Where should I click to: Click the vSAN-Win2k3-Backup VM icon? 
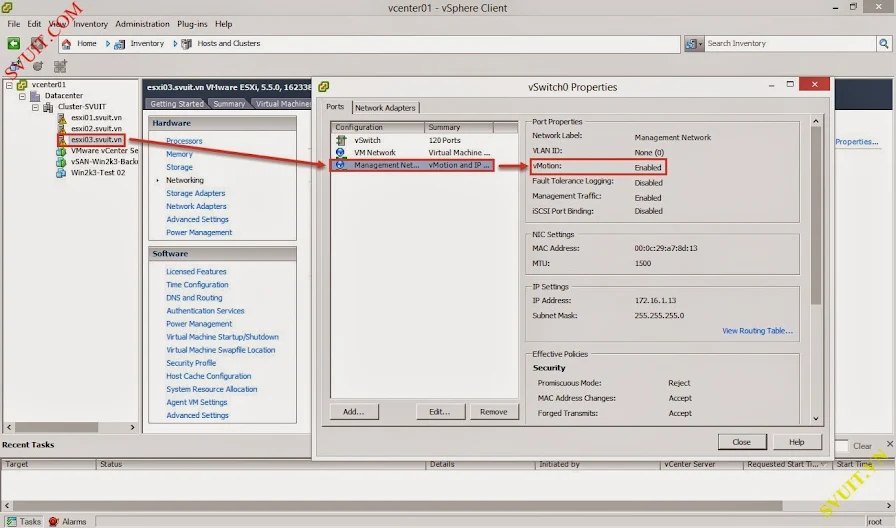point(61,162)
